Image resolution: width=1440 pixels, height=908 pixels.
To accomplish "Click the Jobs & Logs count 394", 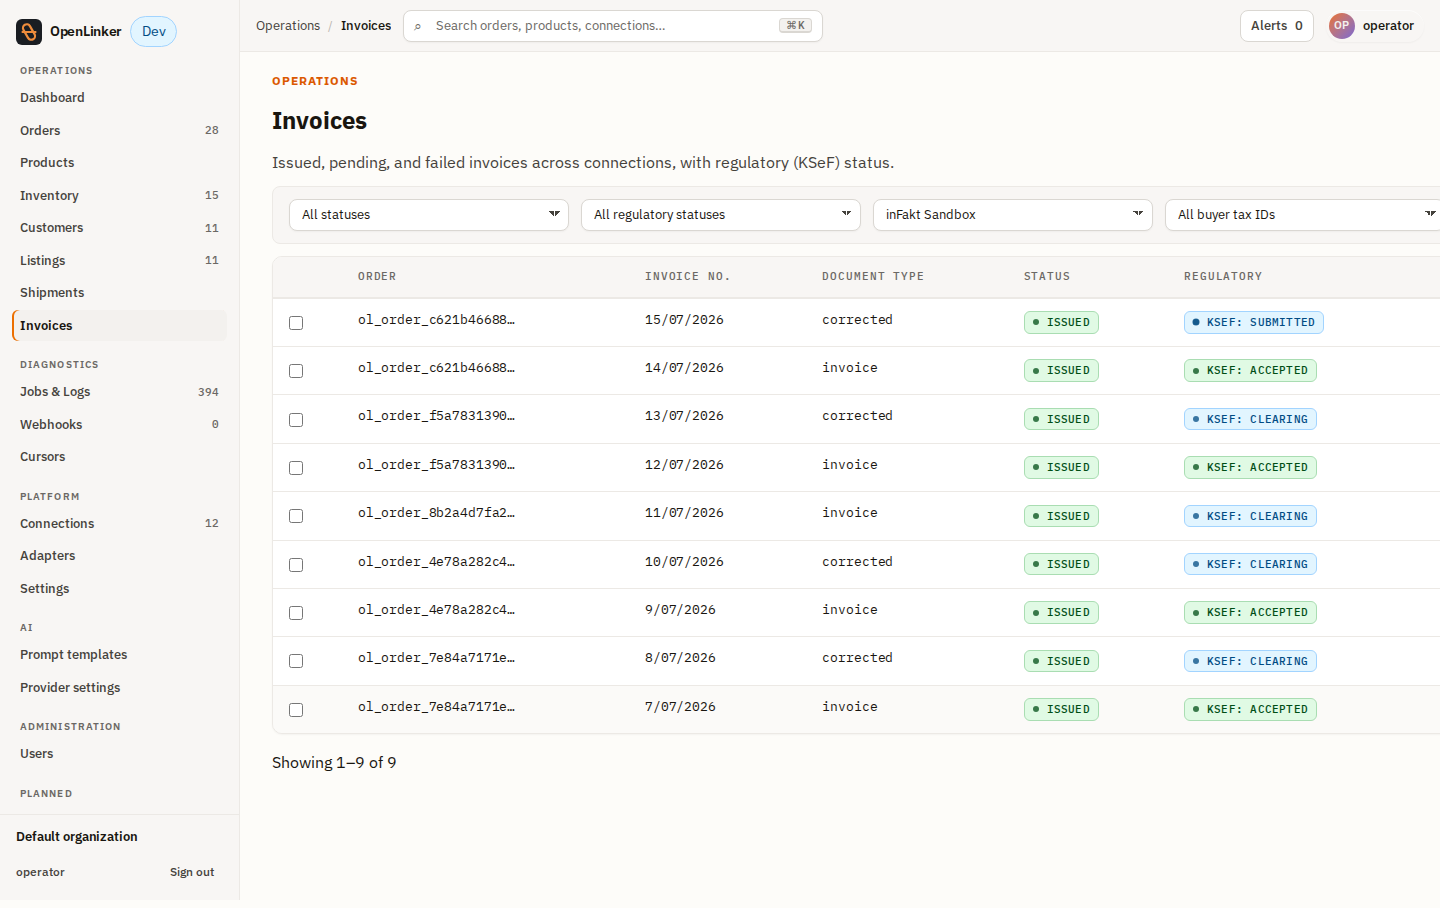I will [208, 392].
